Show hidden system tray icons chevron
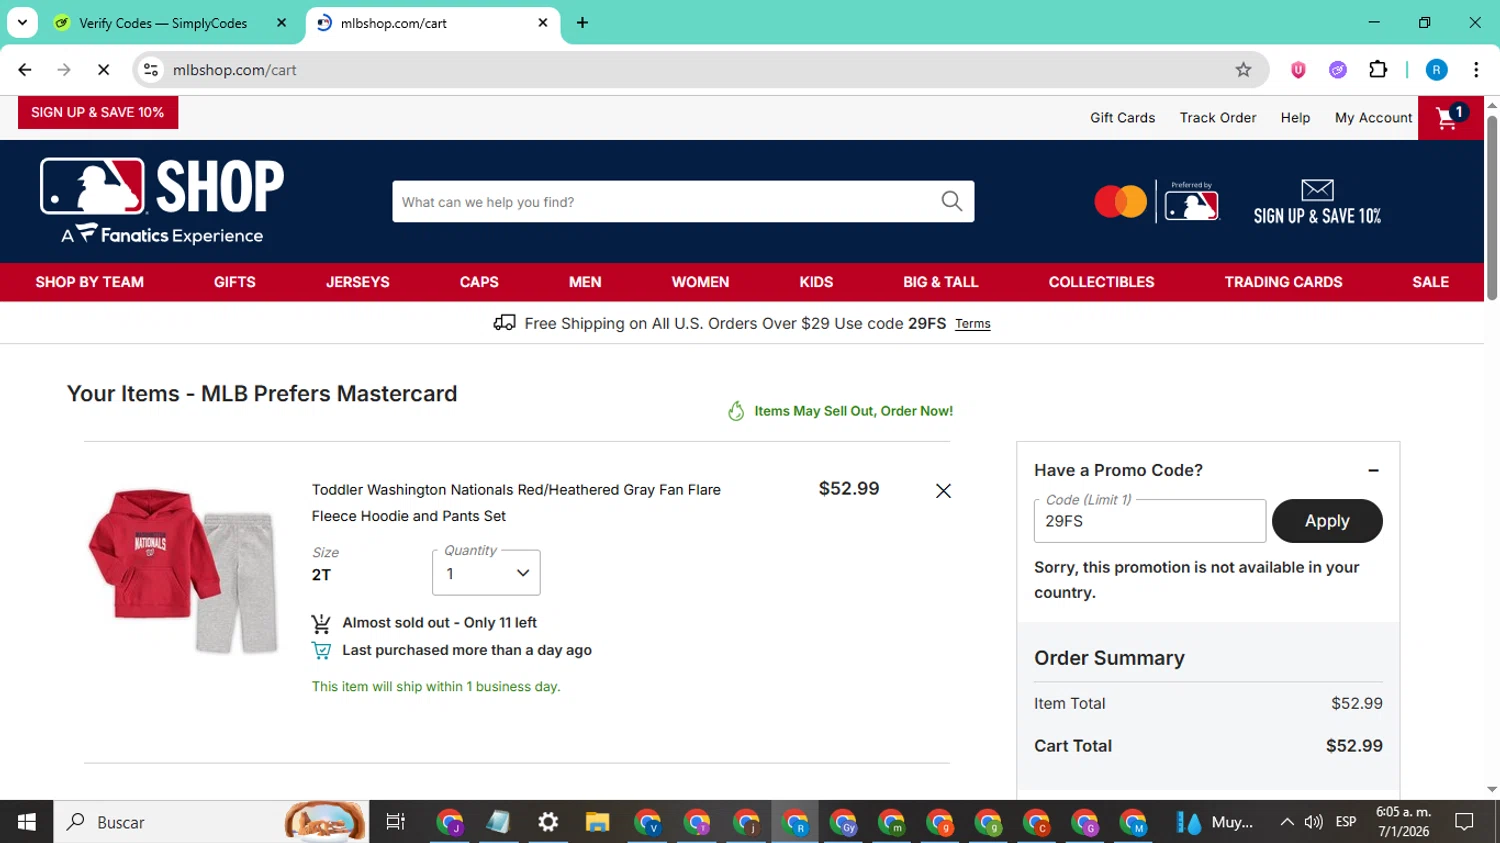Viewport: 1500px width, 843px height. [x=1286, y=822]
